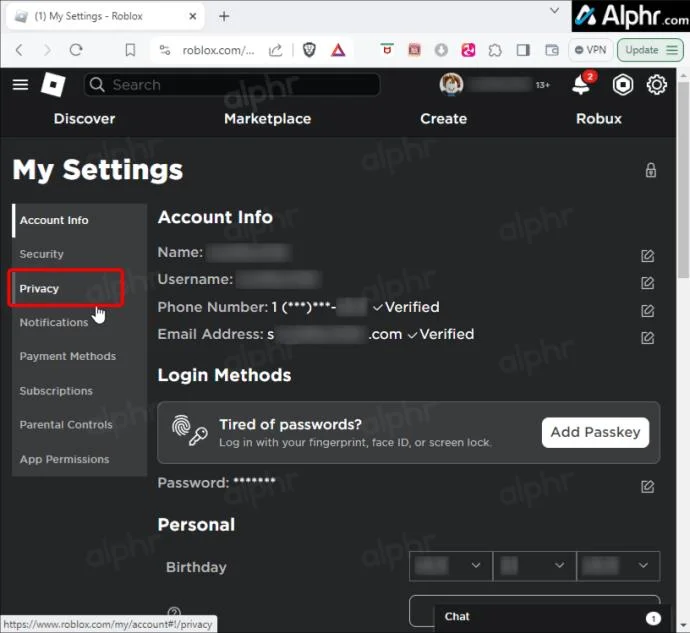Edit the Phone Number pencil icon
This screenshot has width=690, height=633.
647,311
